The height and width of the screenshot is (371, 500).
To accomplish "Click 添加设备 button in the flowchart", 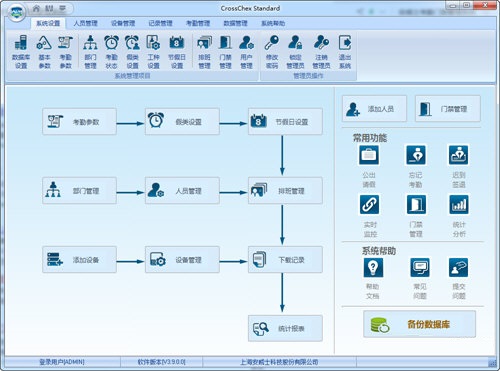I will click(79, 260).
